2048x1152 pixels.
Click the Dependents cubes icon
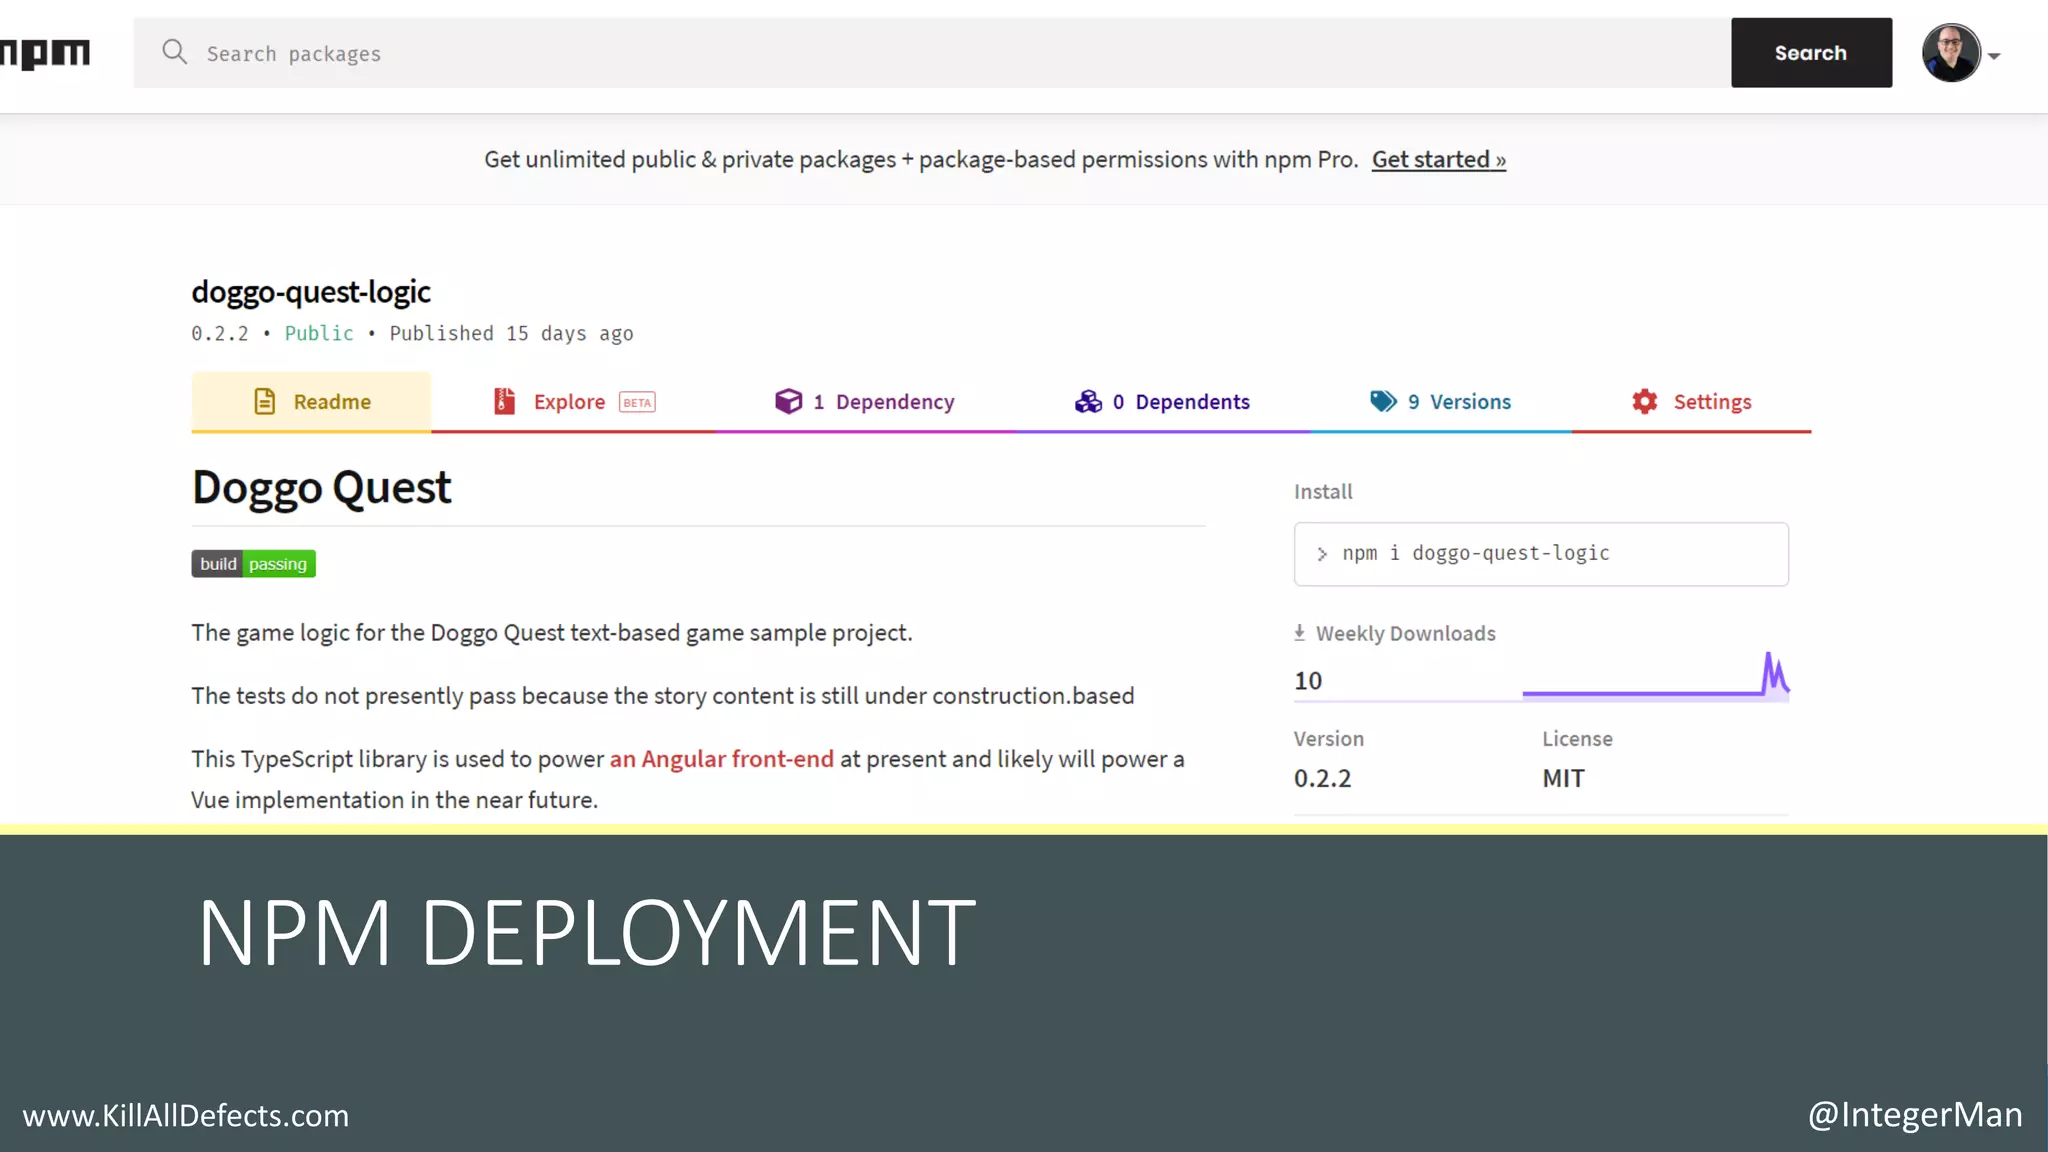click(x=1088, y=402)
